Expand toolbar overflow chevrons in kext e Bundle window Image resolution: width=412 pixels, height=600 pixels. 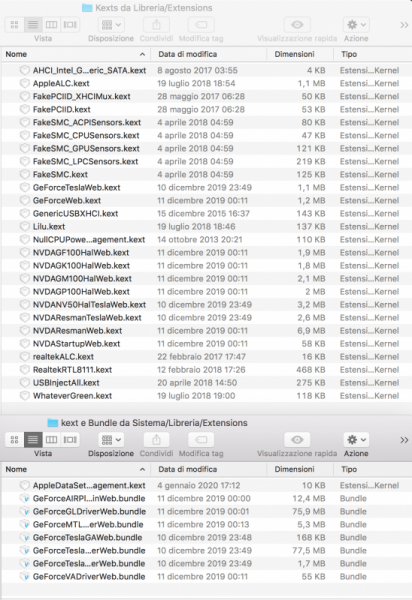[x=404, y=440]
